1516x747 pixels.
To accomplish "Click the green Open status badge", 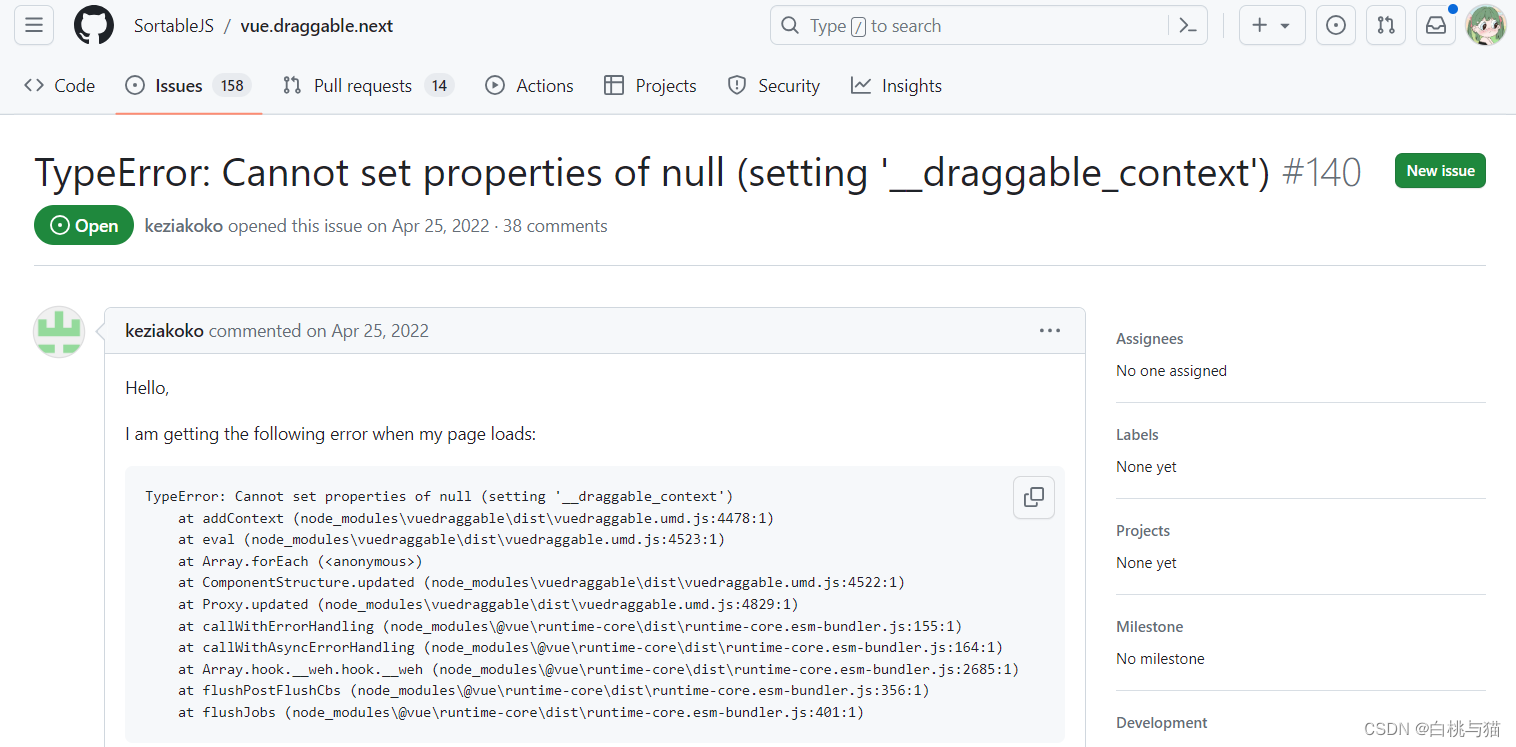I will click(x=84, y=226).
